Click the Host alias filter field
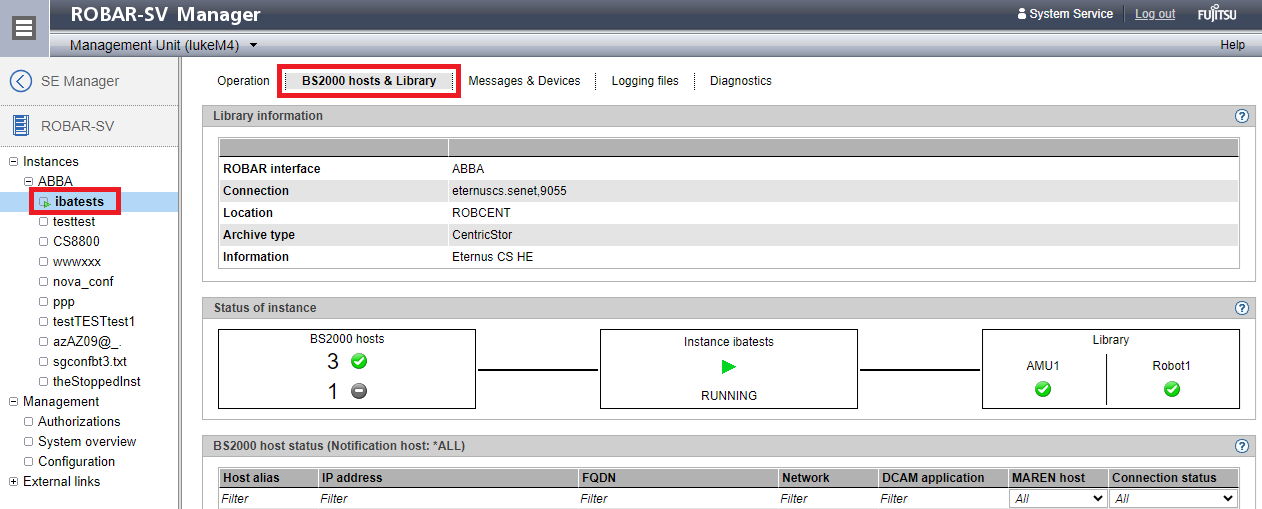 tap(268, 498)
